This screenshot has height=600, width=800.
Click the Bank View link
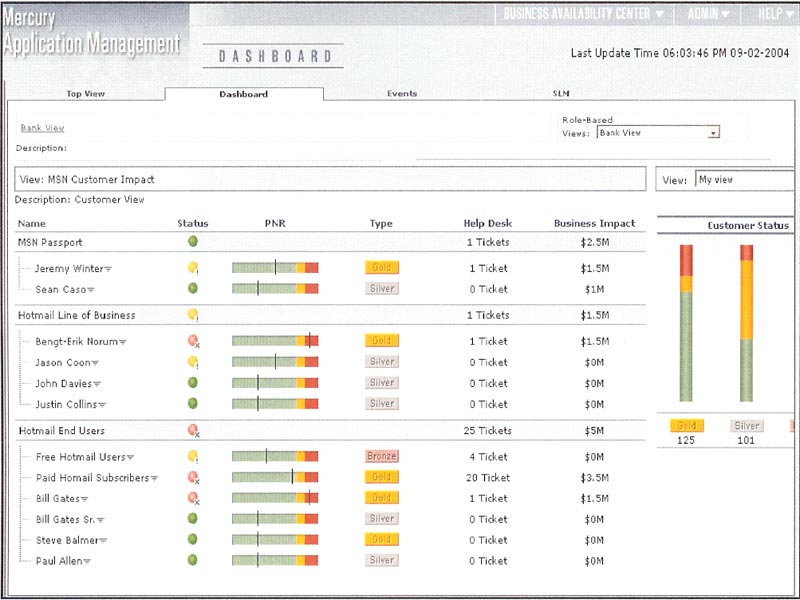pyautogui.click(x=42, y=128)
